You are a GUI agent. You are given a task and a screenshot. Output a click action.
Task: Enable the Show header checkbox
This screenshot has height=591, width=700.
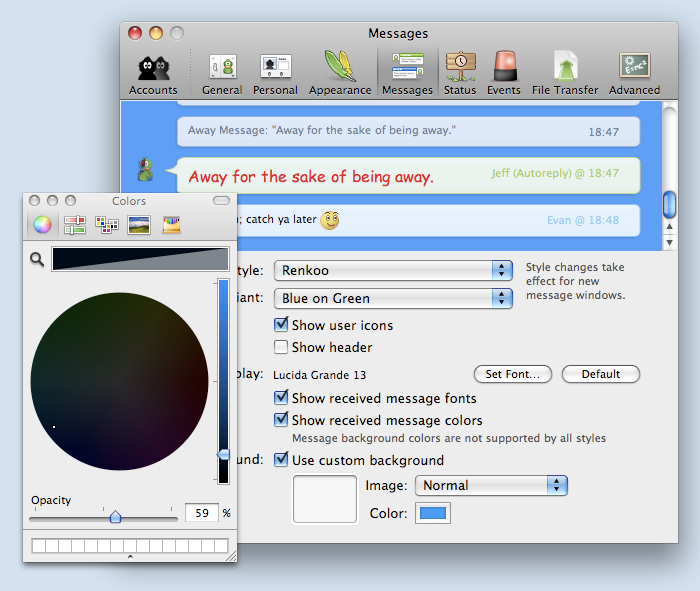(x=281, y=347)
